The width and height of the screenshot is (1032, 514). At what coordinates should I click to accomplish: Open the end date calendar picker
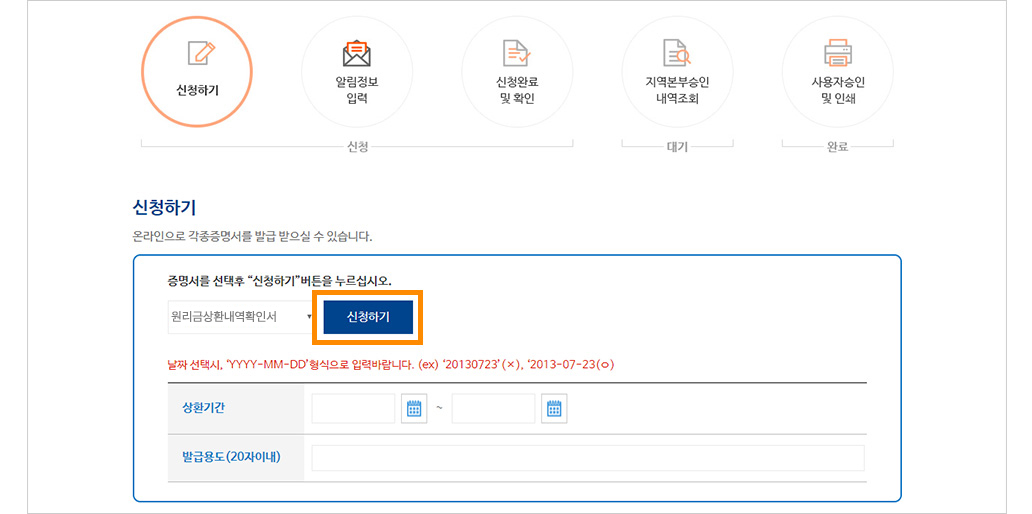pyautogui.click(x=554, y=409)
